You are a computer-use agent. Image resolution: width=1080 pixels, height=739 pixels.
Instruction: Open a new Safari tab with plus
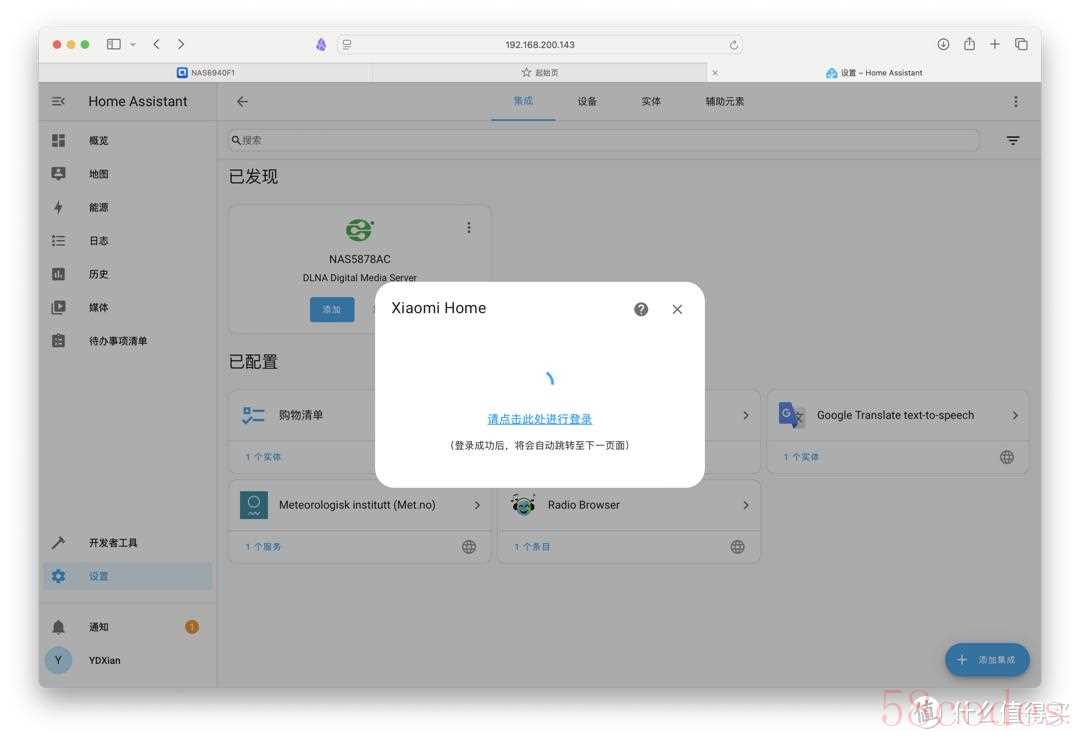tap(995, 44)
